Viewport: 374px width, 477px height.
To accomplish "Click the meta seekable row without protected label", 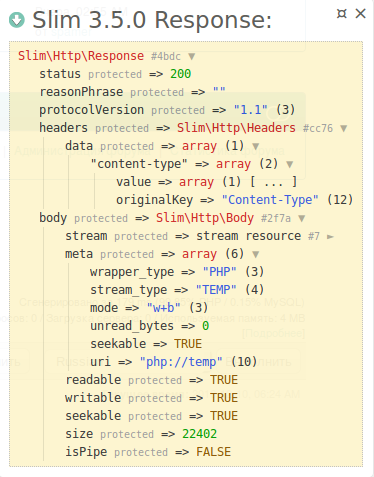I will (146, 344).
